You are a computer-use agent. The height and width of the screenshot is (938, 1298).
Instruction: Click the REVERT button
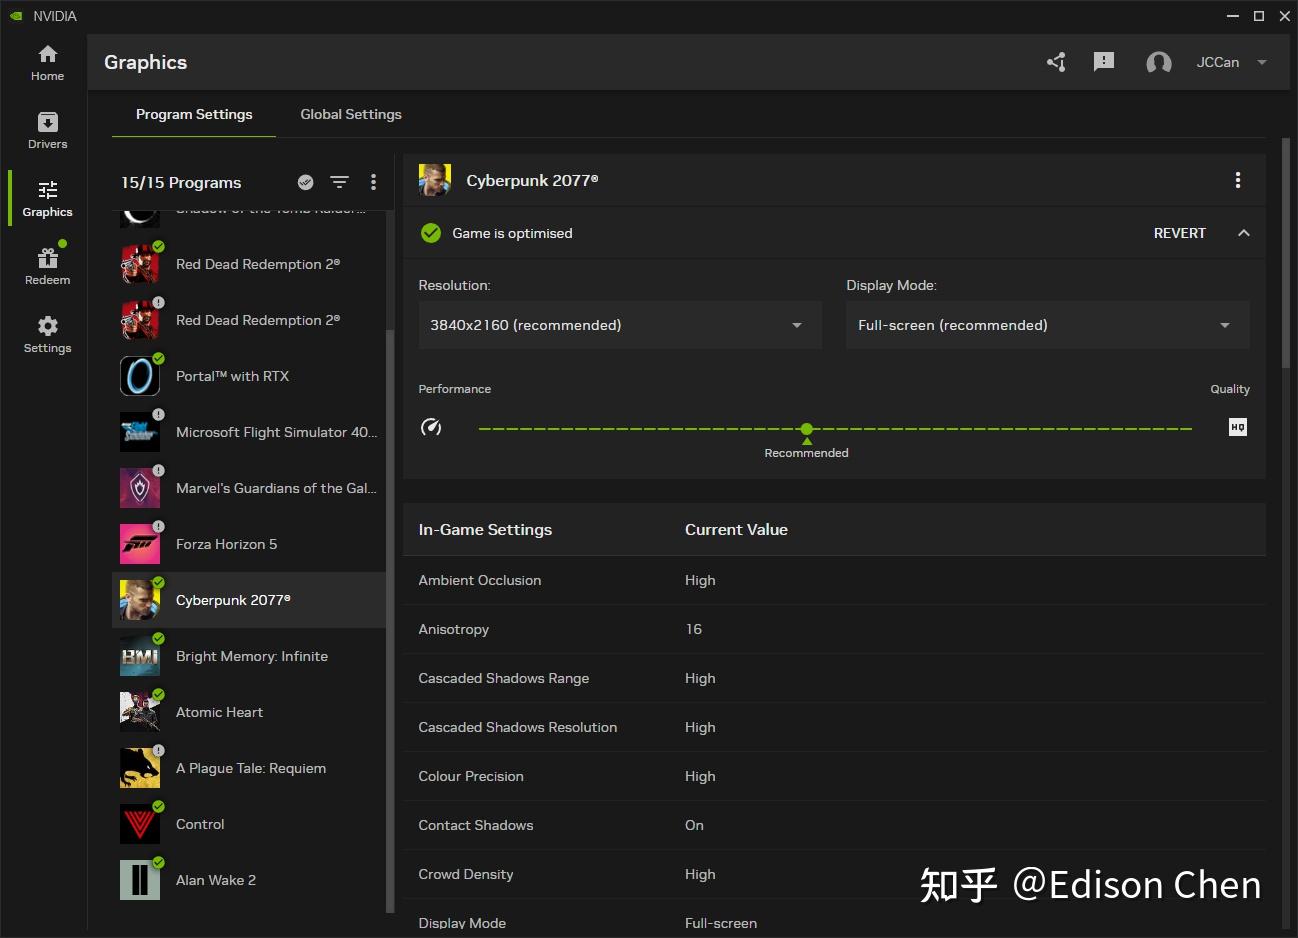coord(1180,233)
